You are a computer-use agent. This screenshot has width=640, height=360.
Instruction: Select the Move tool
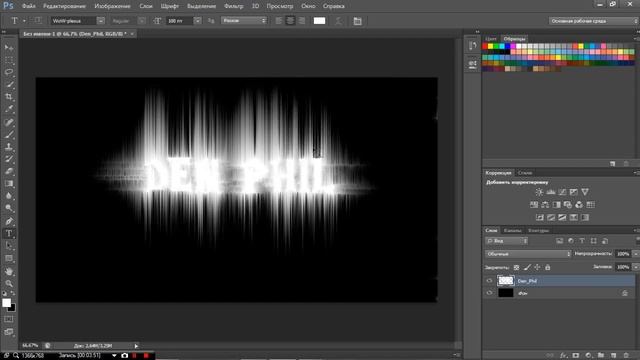tap(9, 48)
